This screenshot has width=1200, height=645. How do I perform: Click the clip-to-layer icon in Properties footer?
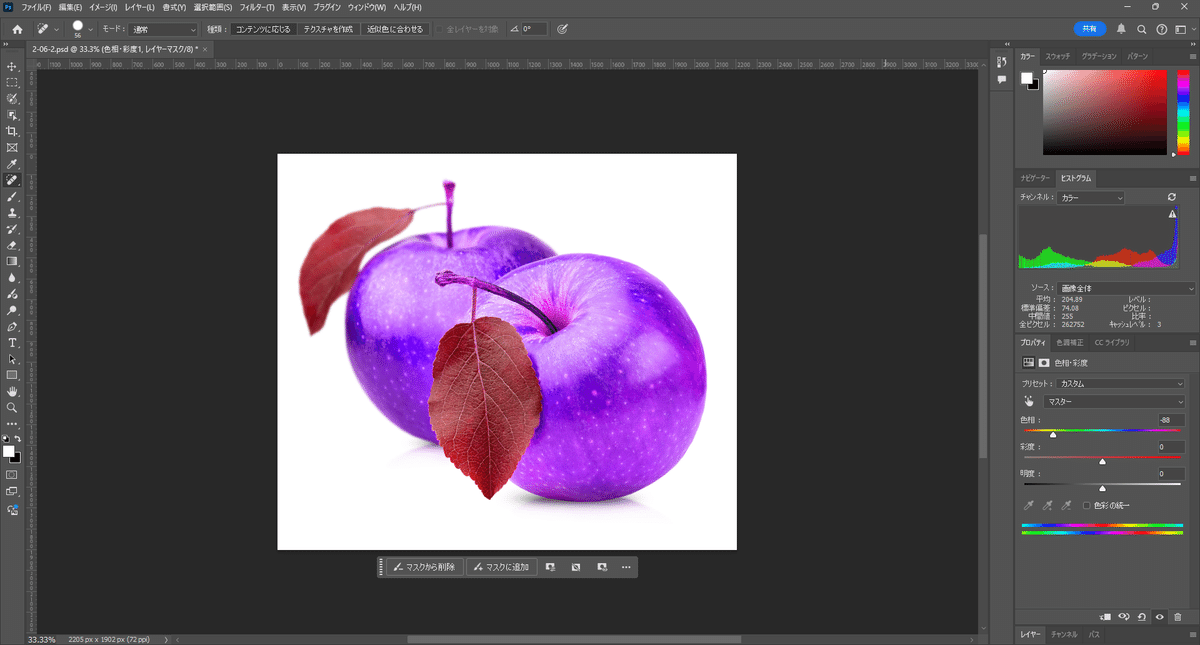[1105, 617]
